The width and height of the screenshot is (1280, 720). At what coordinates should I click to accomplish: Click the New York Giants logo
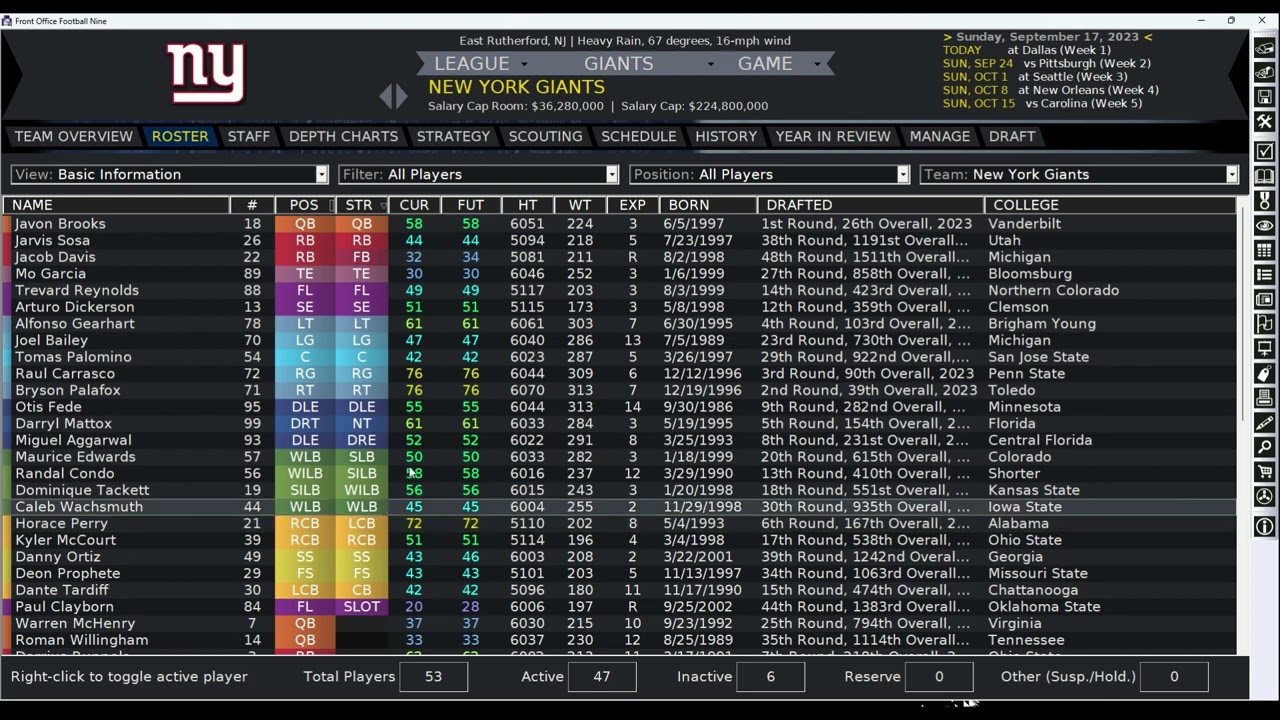coord(206,73)
